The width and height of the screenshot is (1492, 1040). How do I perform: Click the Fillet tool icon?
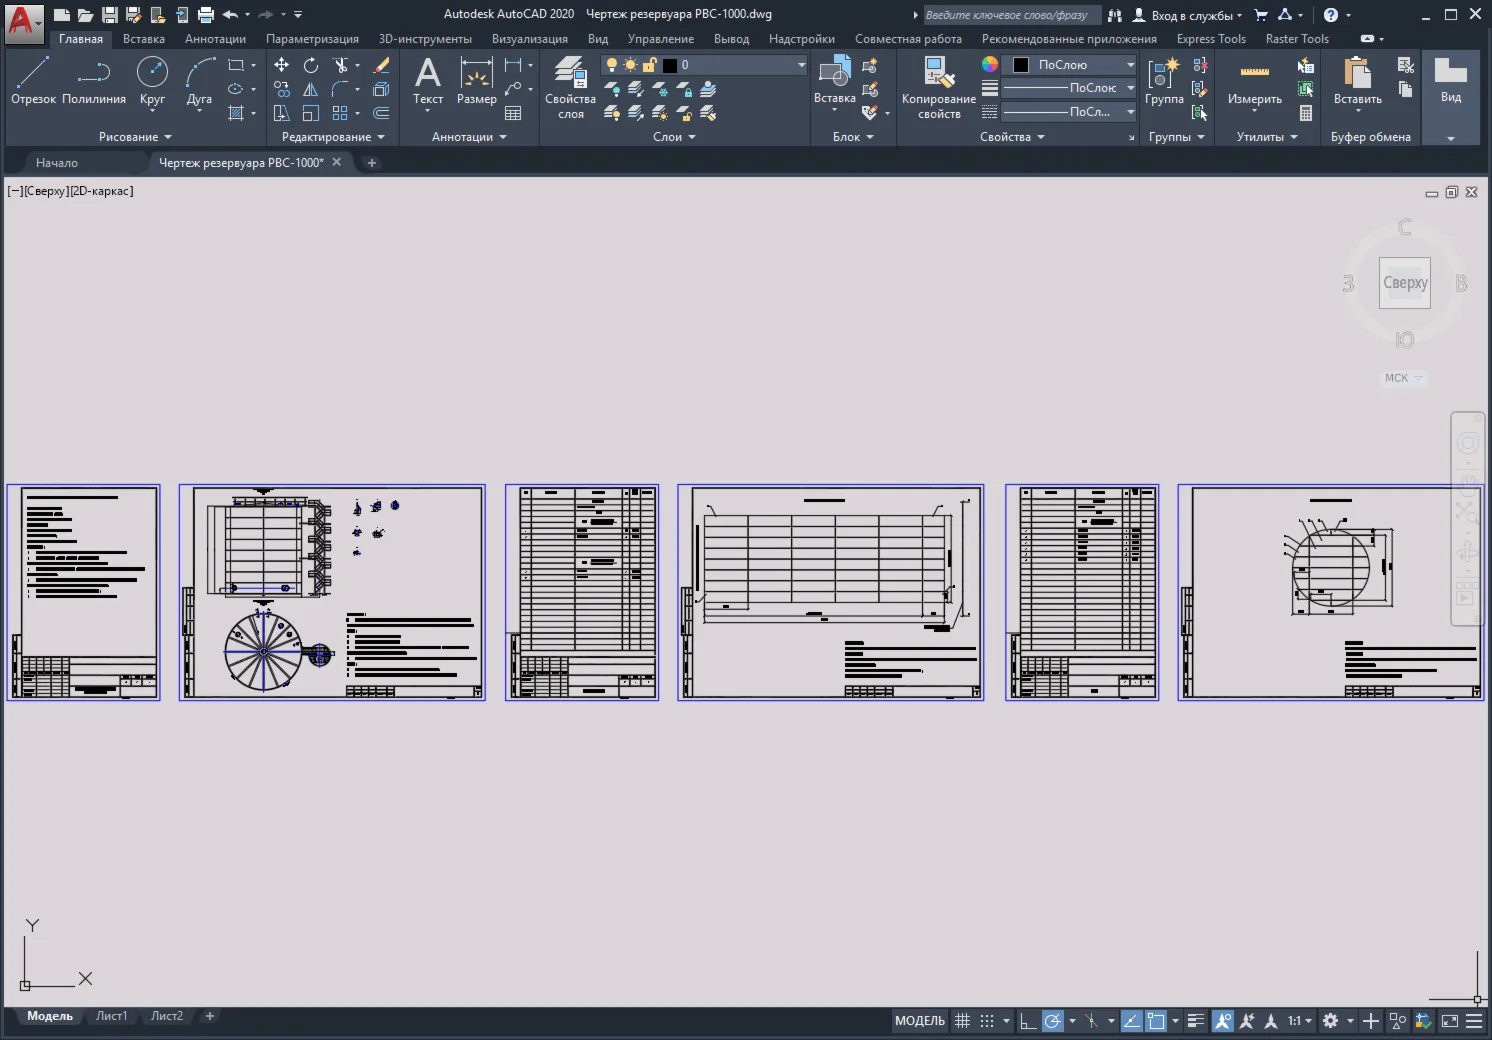[x=340, y=89]
